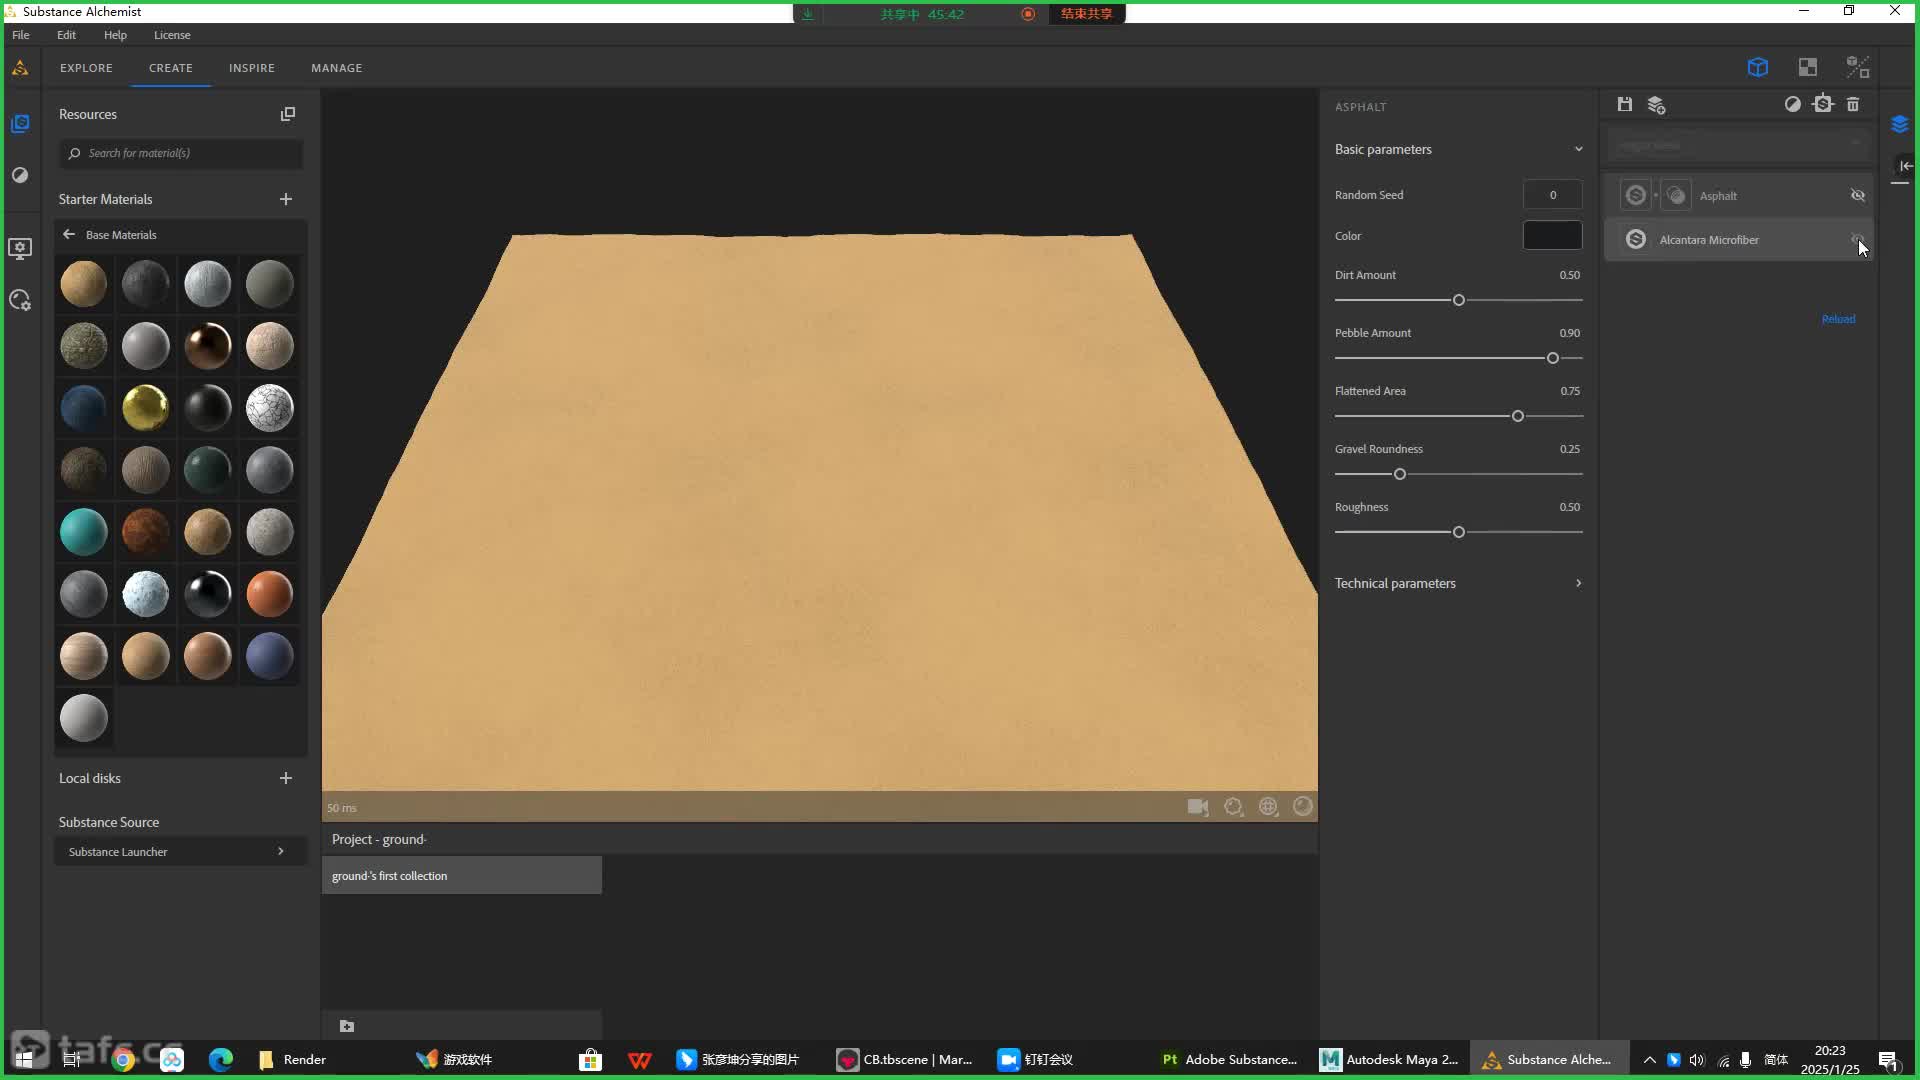Add a layer with the layers-plus icon
This screenshot has width=1920, height=1080.
coord(1656,104)
